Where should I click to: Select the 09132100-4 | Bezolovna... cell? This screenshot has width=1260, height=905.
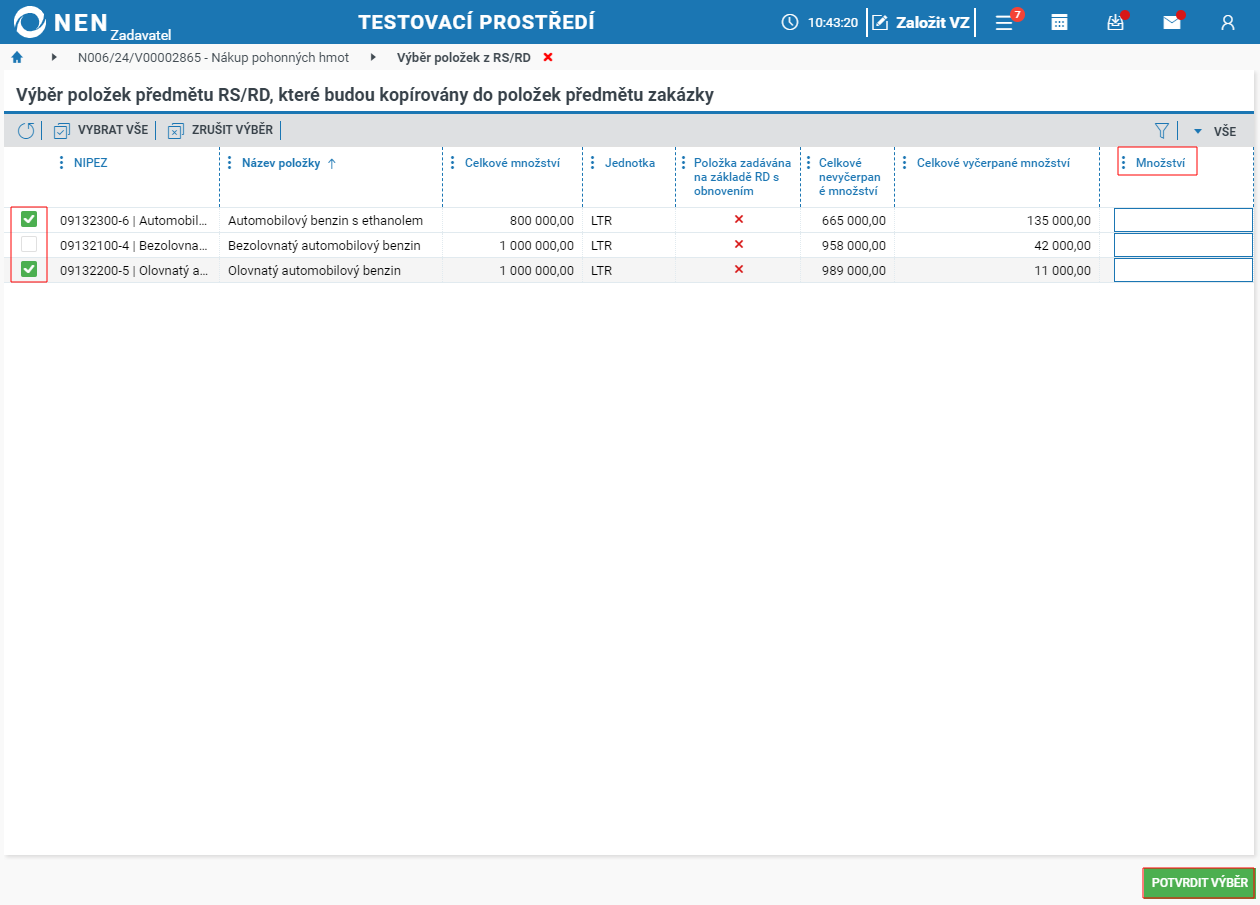point(135,245)
